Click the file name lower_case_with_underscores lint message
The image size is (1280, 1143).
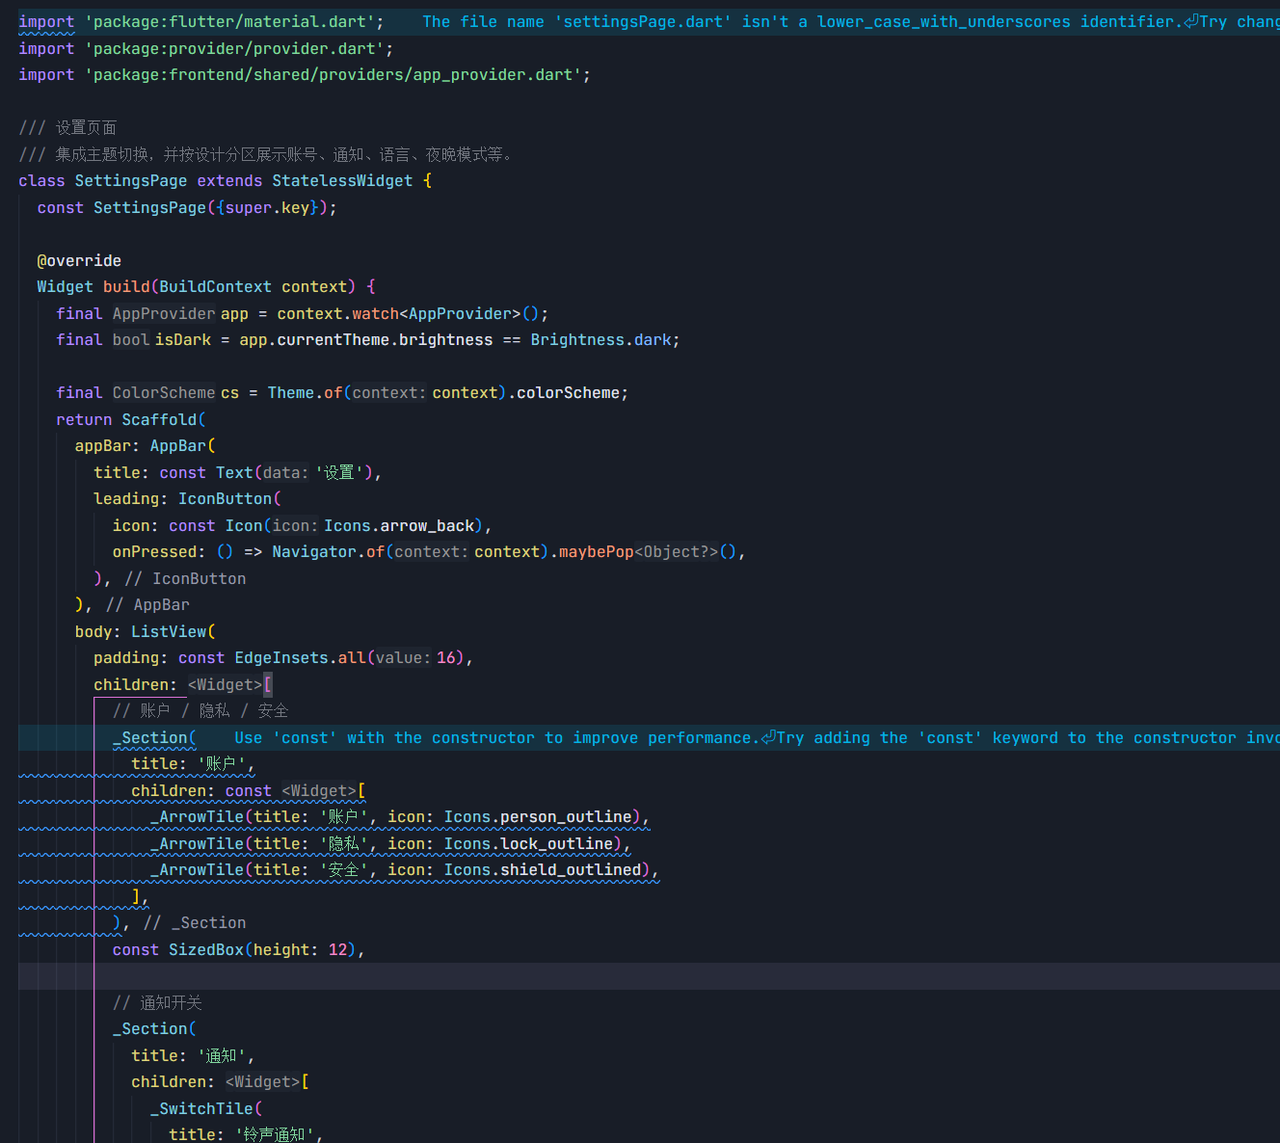coord(850,22)
